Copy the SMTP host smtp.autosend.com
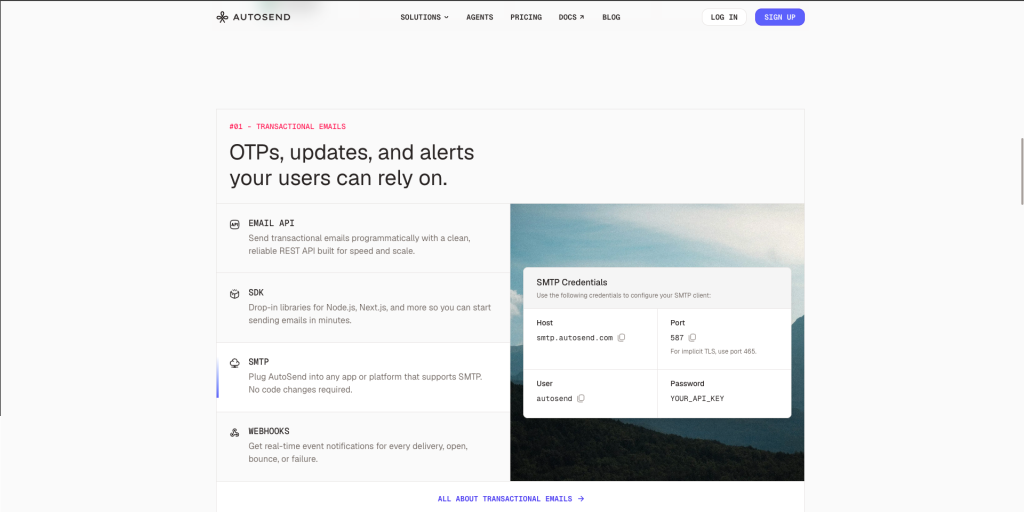This screenshot has width=1024, height=512. (x=621, y=338)
